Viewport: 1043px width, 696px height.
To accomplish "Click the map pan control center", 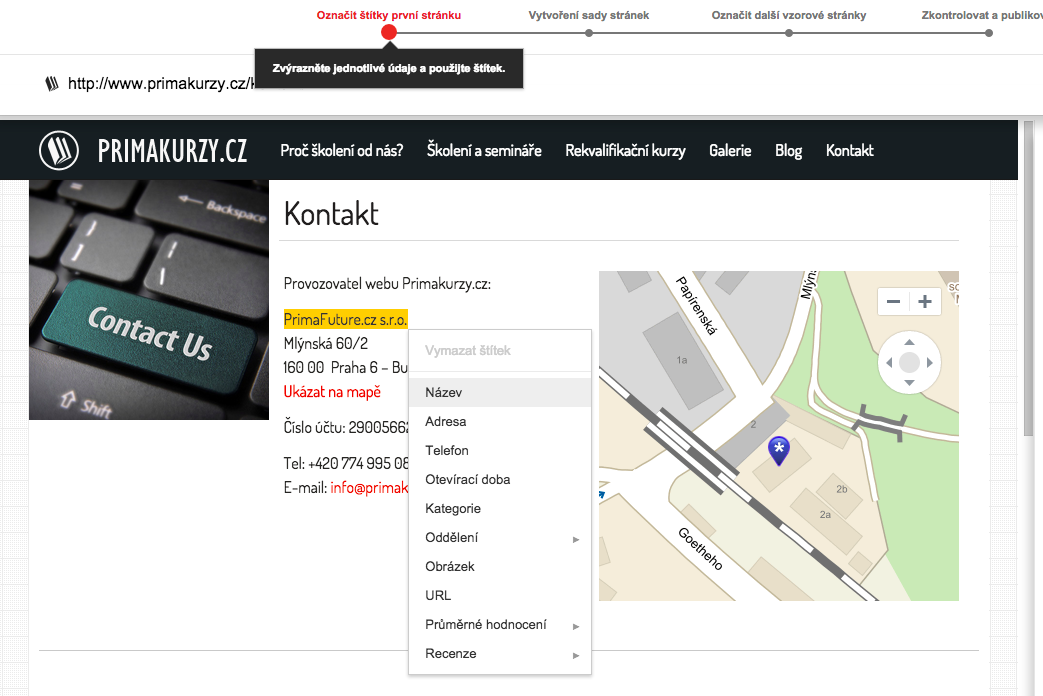I will (909, 363).
